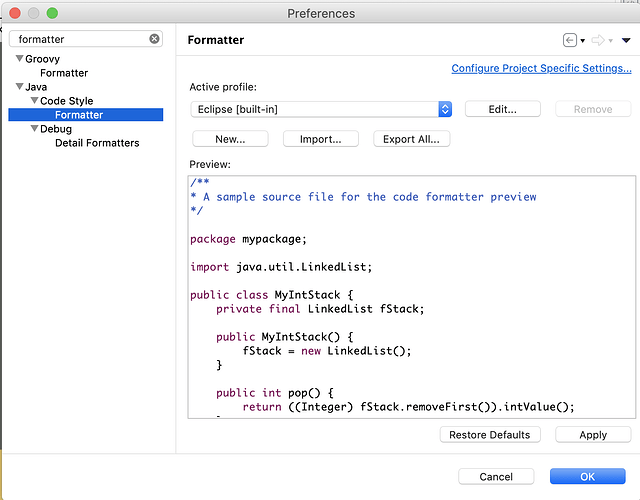This screenshot has width=640, height=500.
Task: Collapse the Code Style tree node
Action: pos(34,101)
